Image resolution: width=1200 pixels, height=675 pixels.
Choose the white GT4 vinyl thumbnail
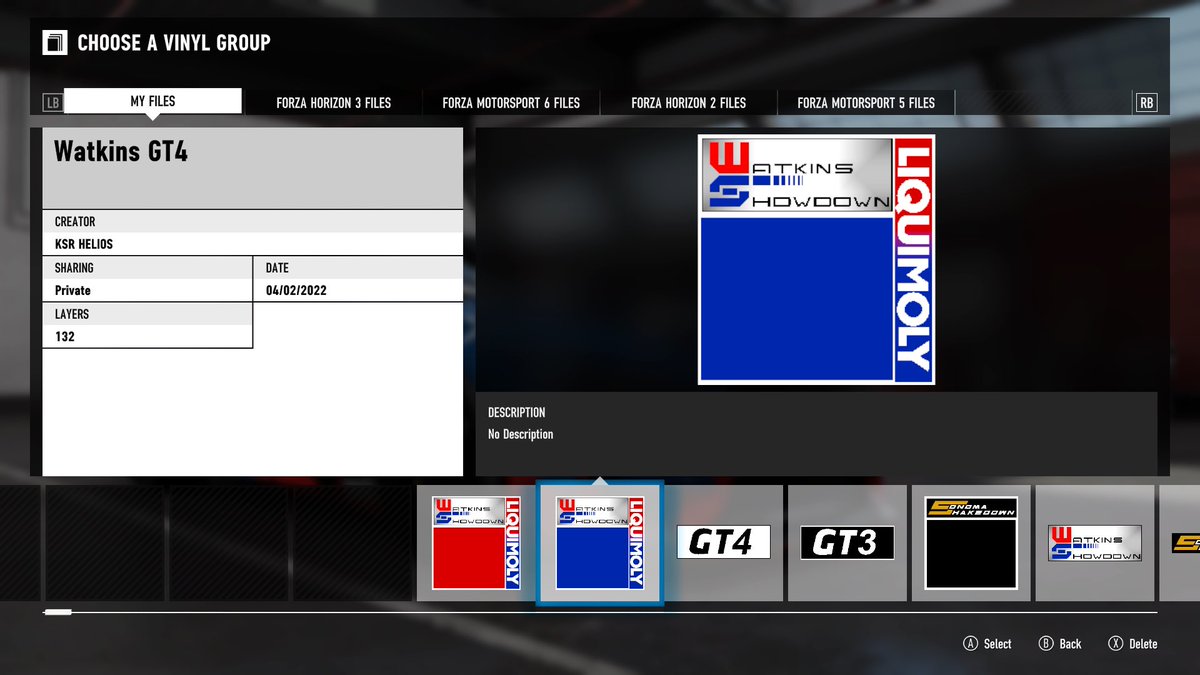[x=723, y=543]
